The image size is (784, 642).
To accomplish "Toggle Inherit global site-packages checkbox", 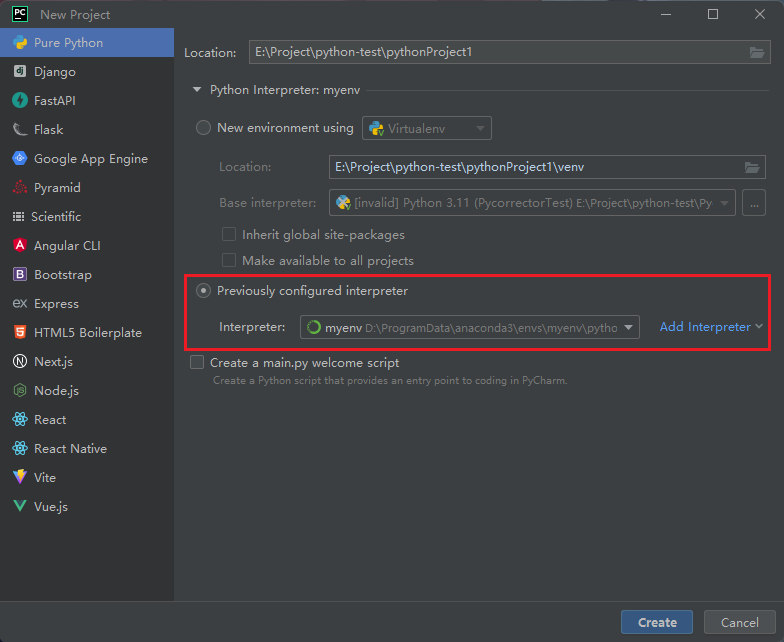I will coord(229,234).
